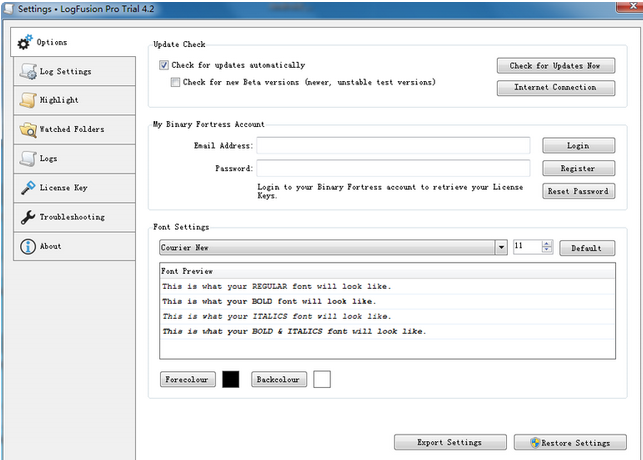Click the Login button
643x460 pixels.
click(578, 146)
